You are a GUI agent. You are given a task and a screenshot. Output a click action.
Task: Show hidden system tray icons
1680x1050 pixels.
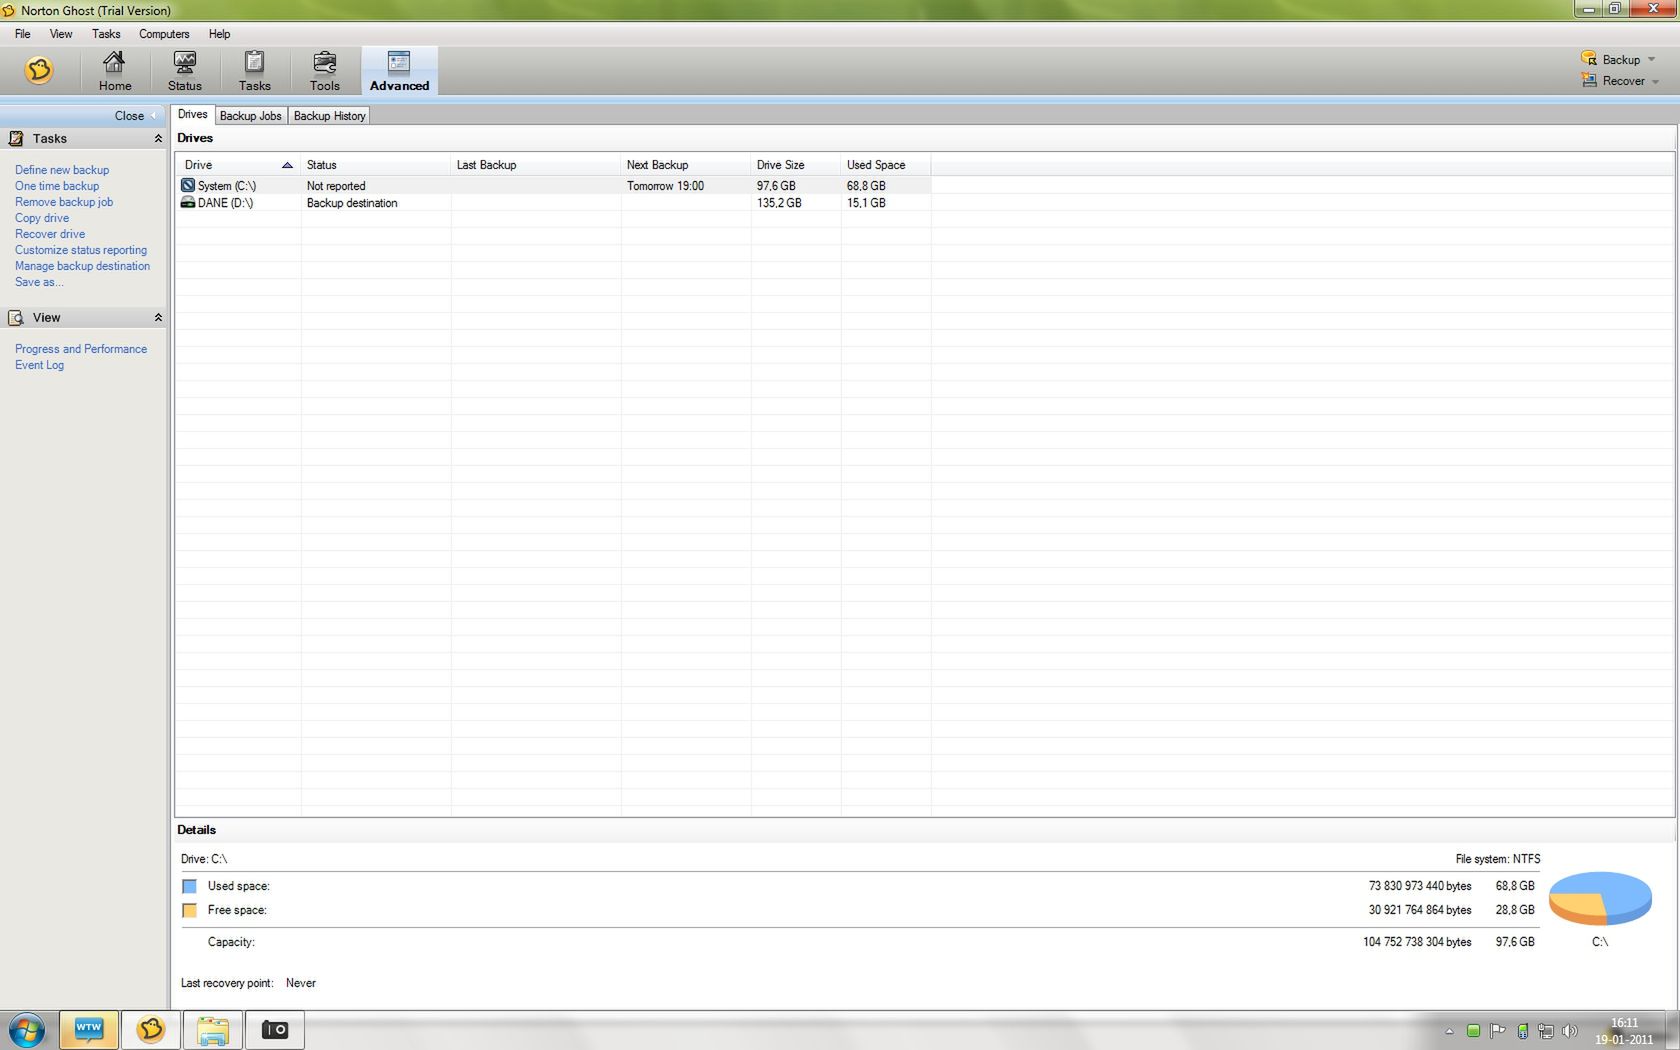tap(1449, 1031)
